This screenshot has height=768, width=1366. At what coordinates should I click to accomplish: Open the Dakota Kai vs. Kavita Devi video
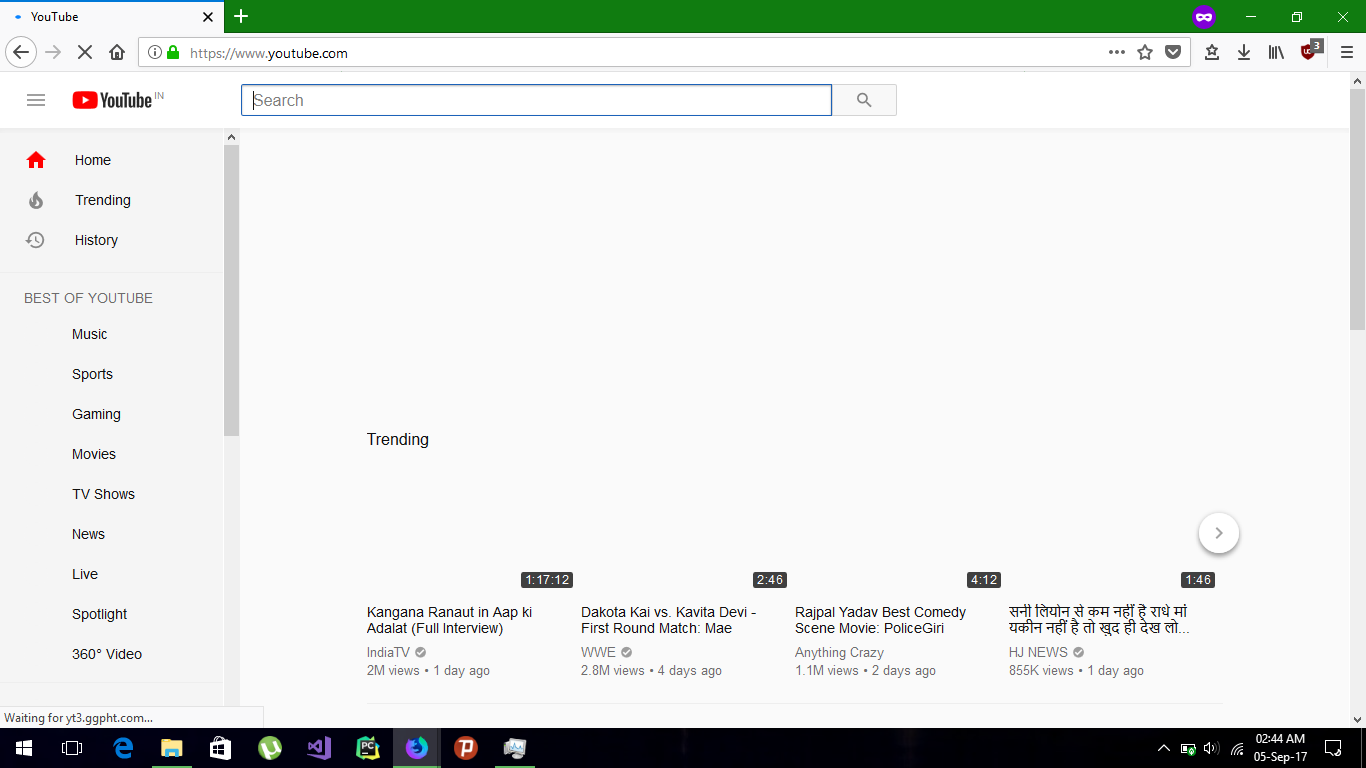tap(669, 620)
